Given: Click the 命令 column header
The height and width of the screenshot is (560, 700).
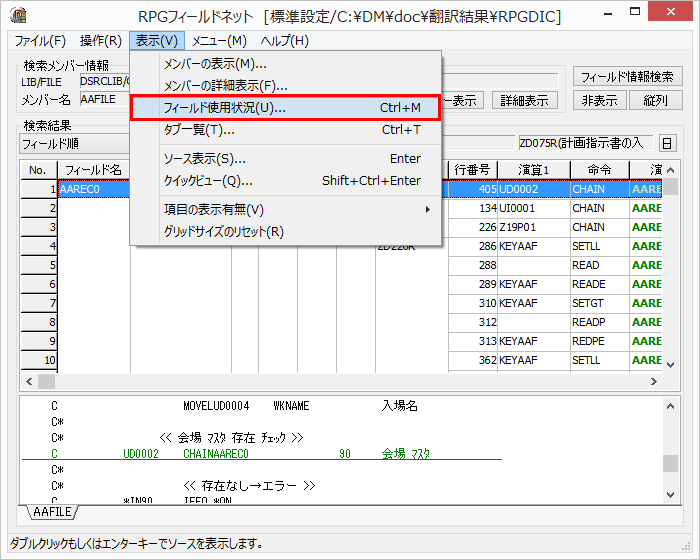Looking at the screenshot, I should point(600,170).
